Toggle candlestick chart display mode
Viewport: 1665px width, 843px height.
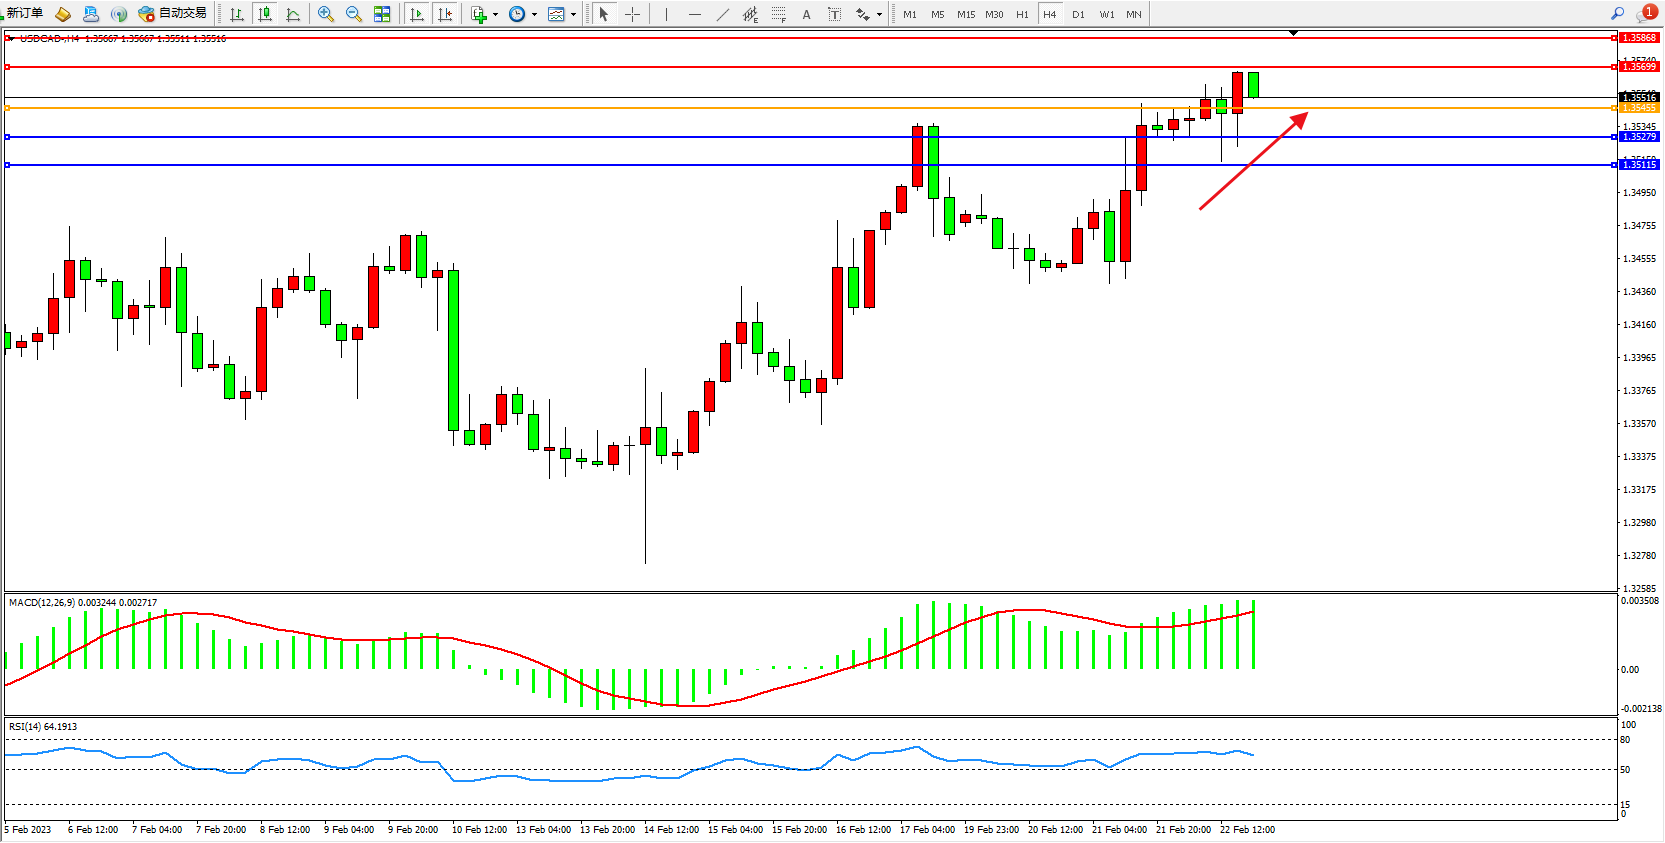265,14
